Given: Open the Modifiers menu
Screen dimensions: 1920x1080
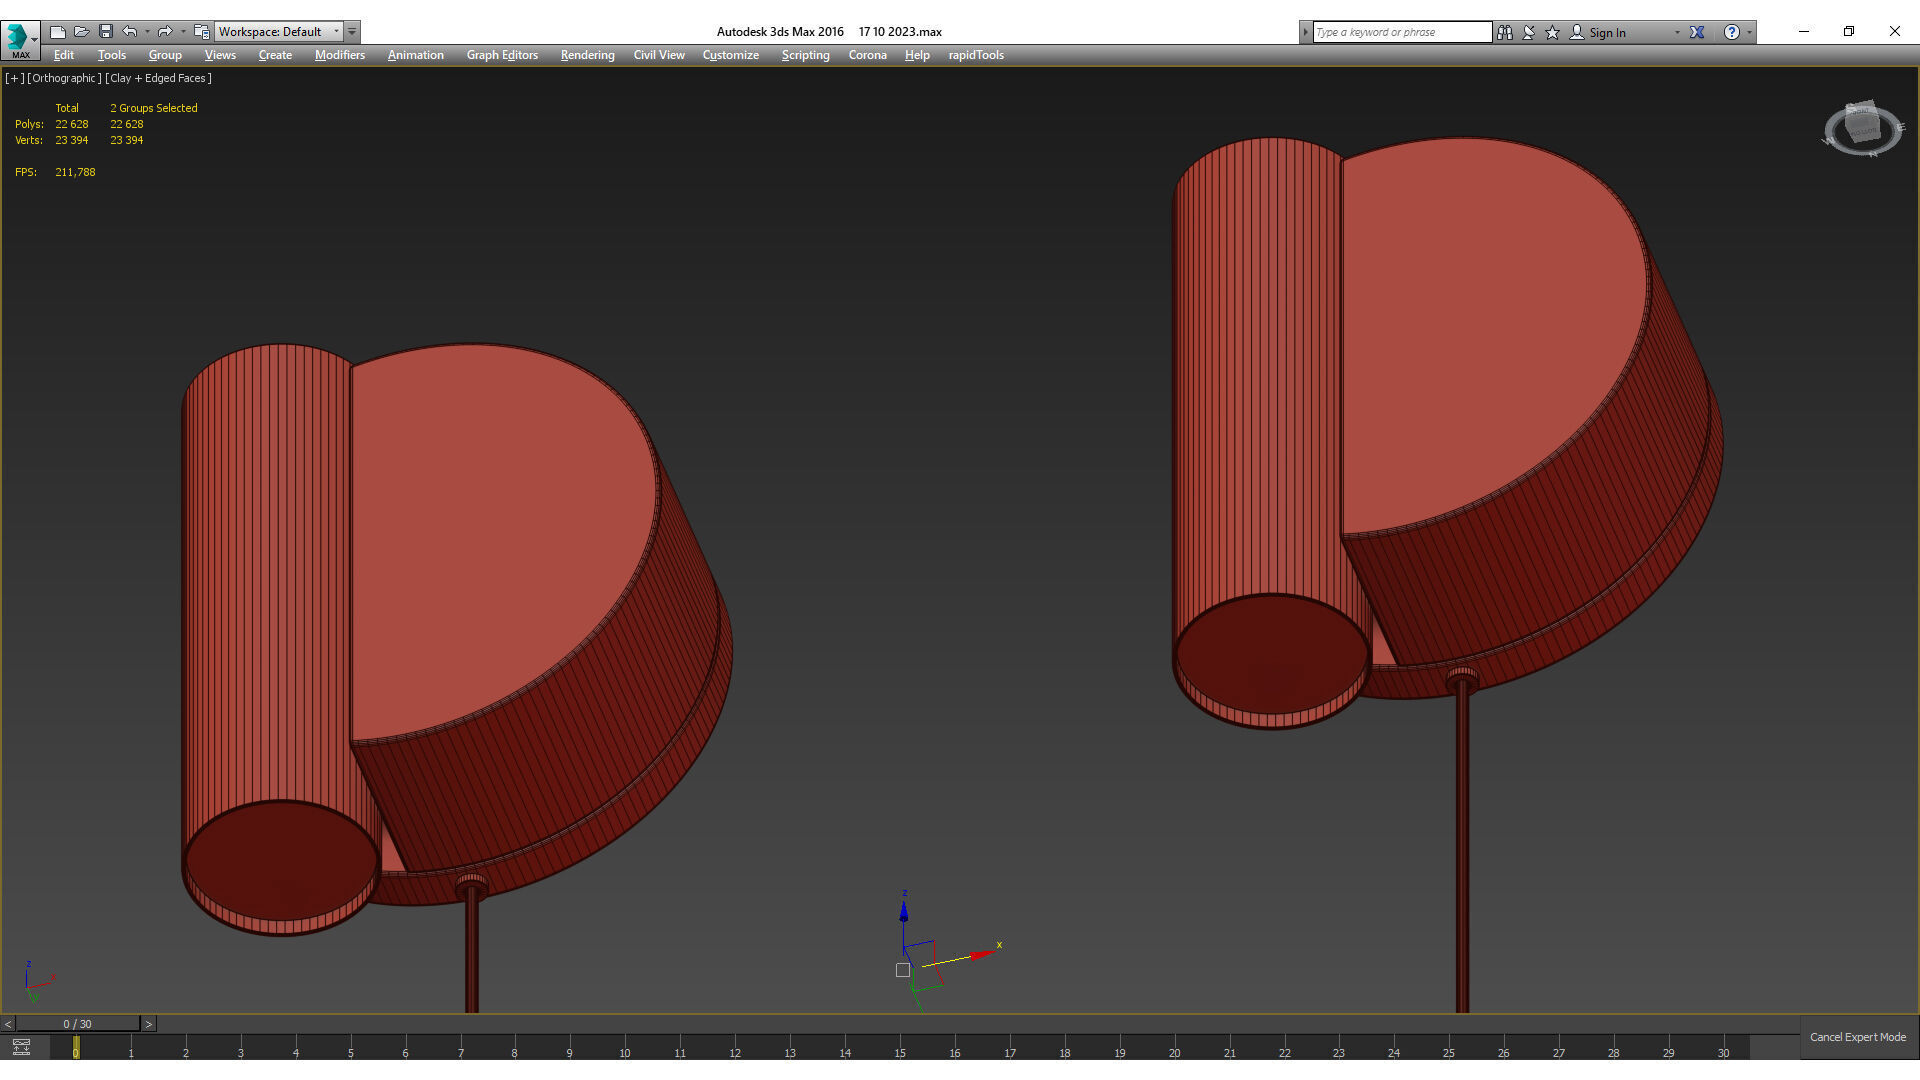Looking at the screenshot, I should coord(340,55).
